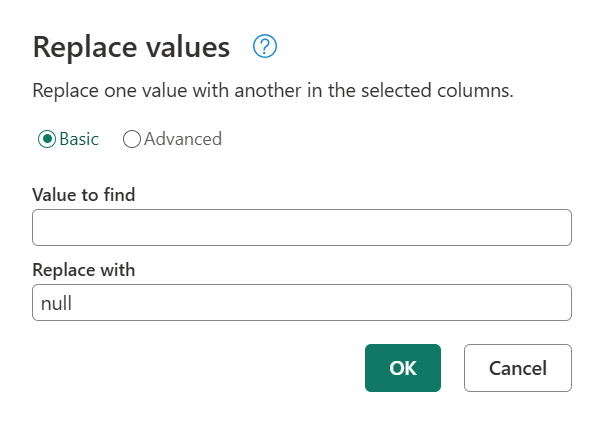Dismiss the dialog using Cancel

click(x=517, y=368)
